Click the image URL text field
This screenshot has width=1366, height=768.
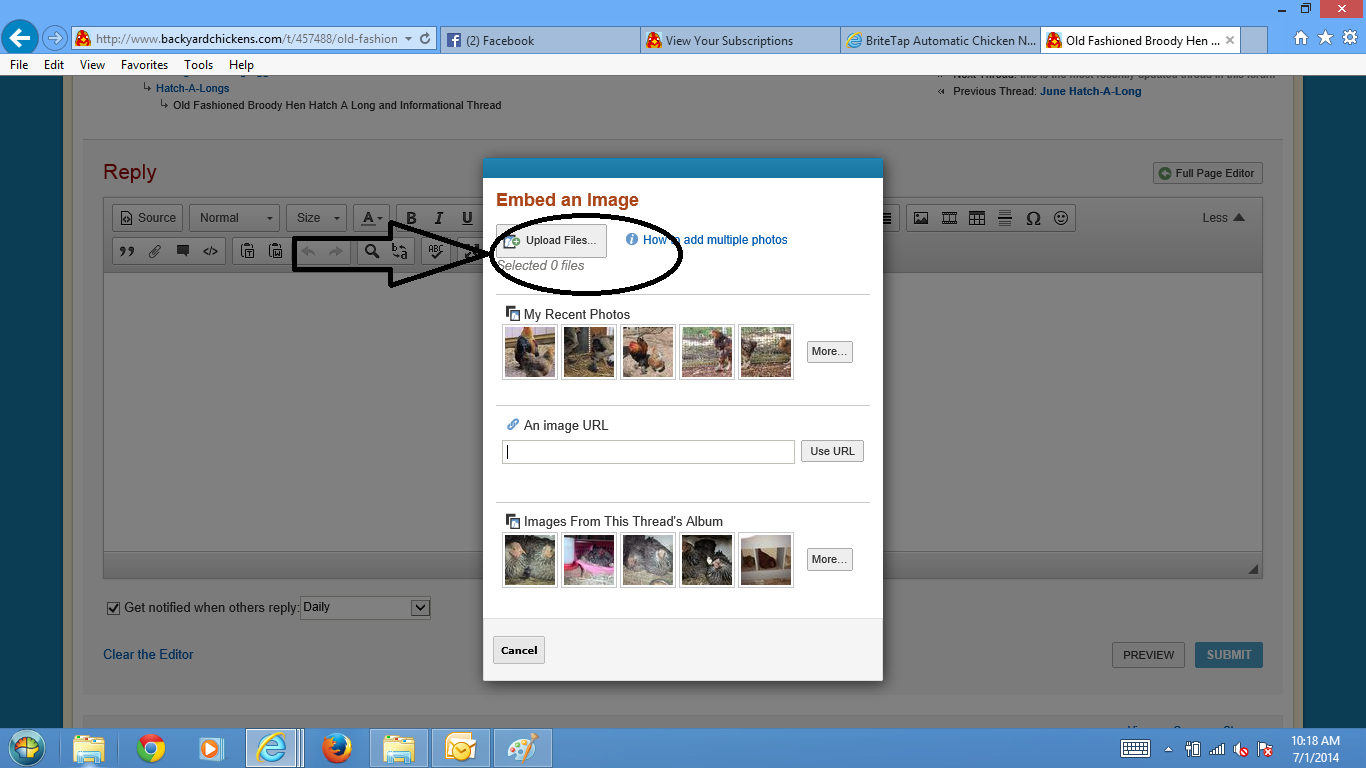tap(648, 452)
